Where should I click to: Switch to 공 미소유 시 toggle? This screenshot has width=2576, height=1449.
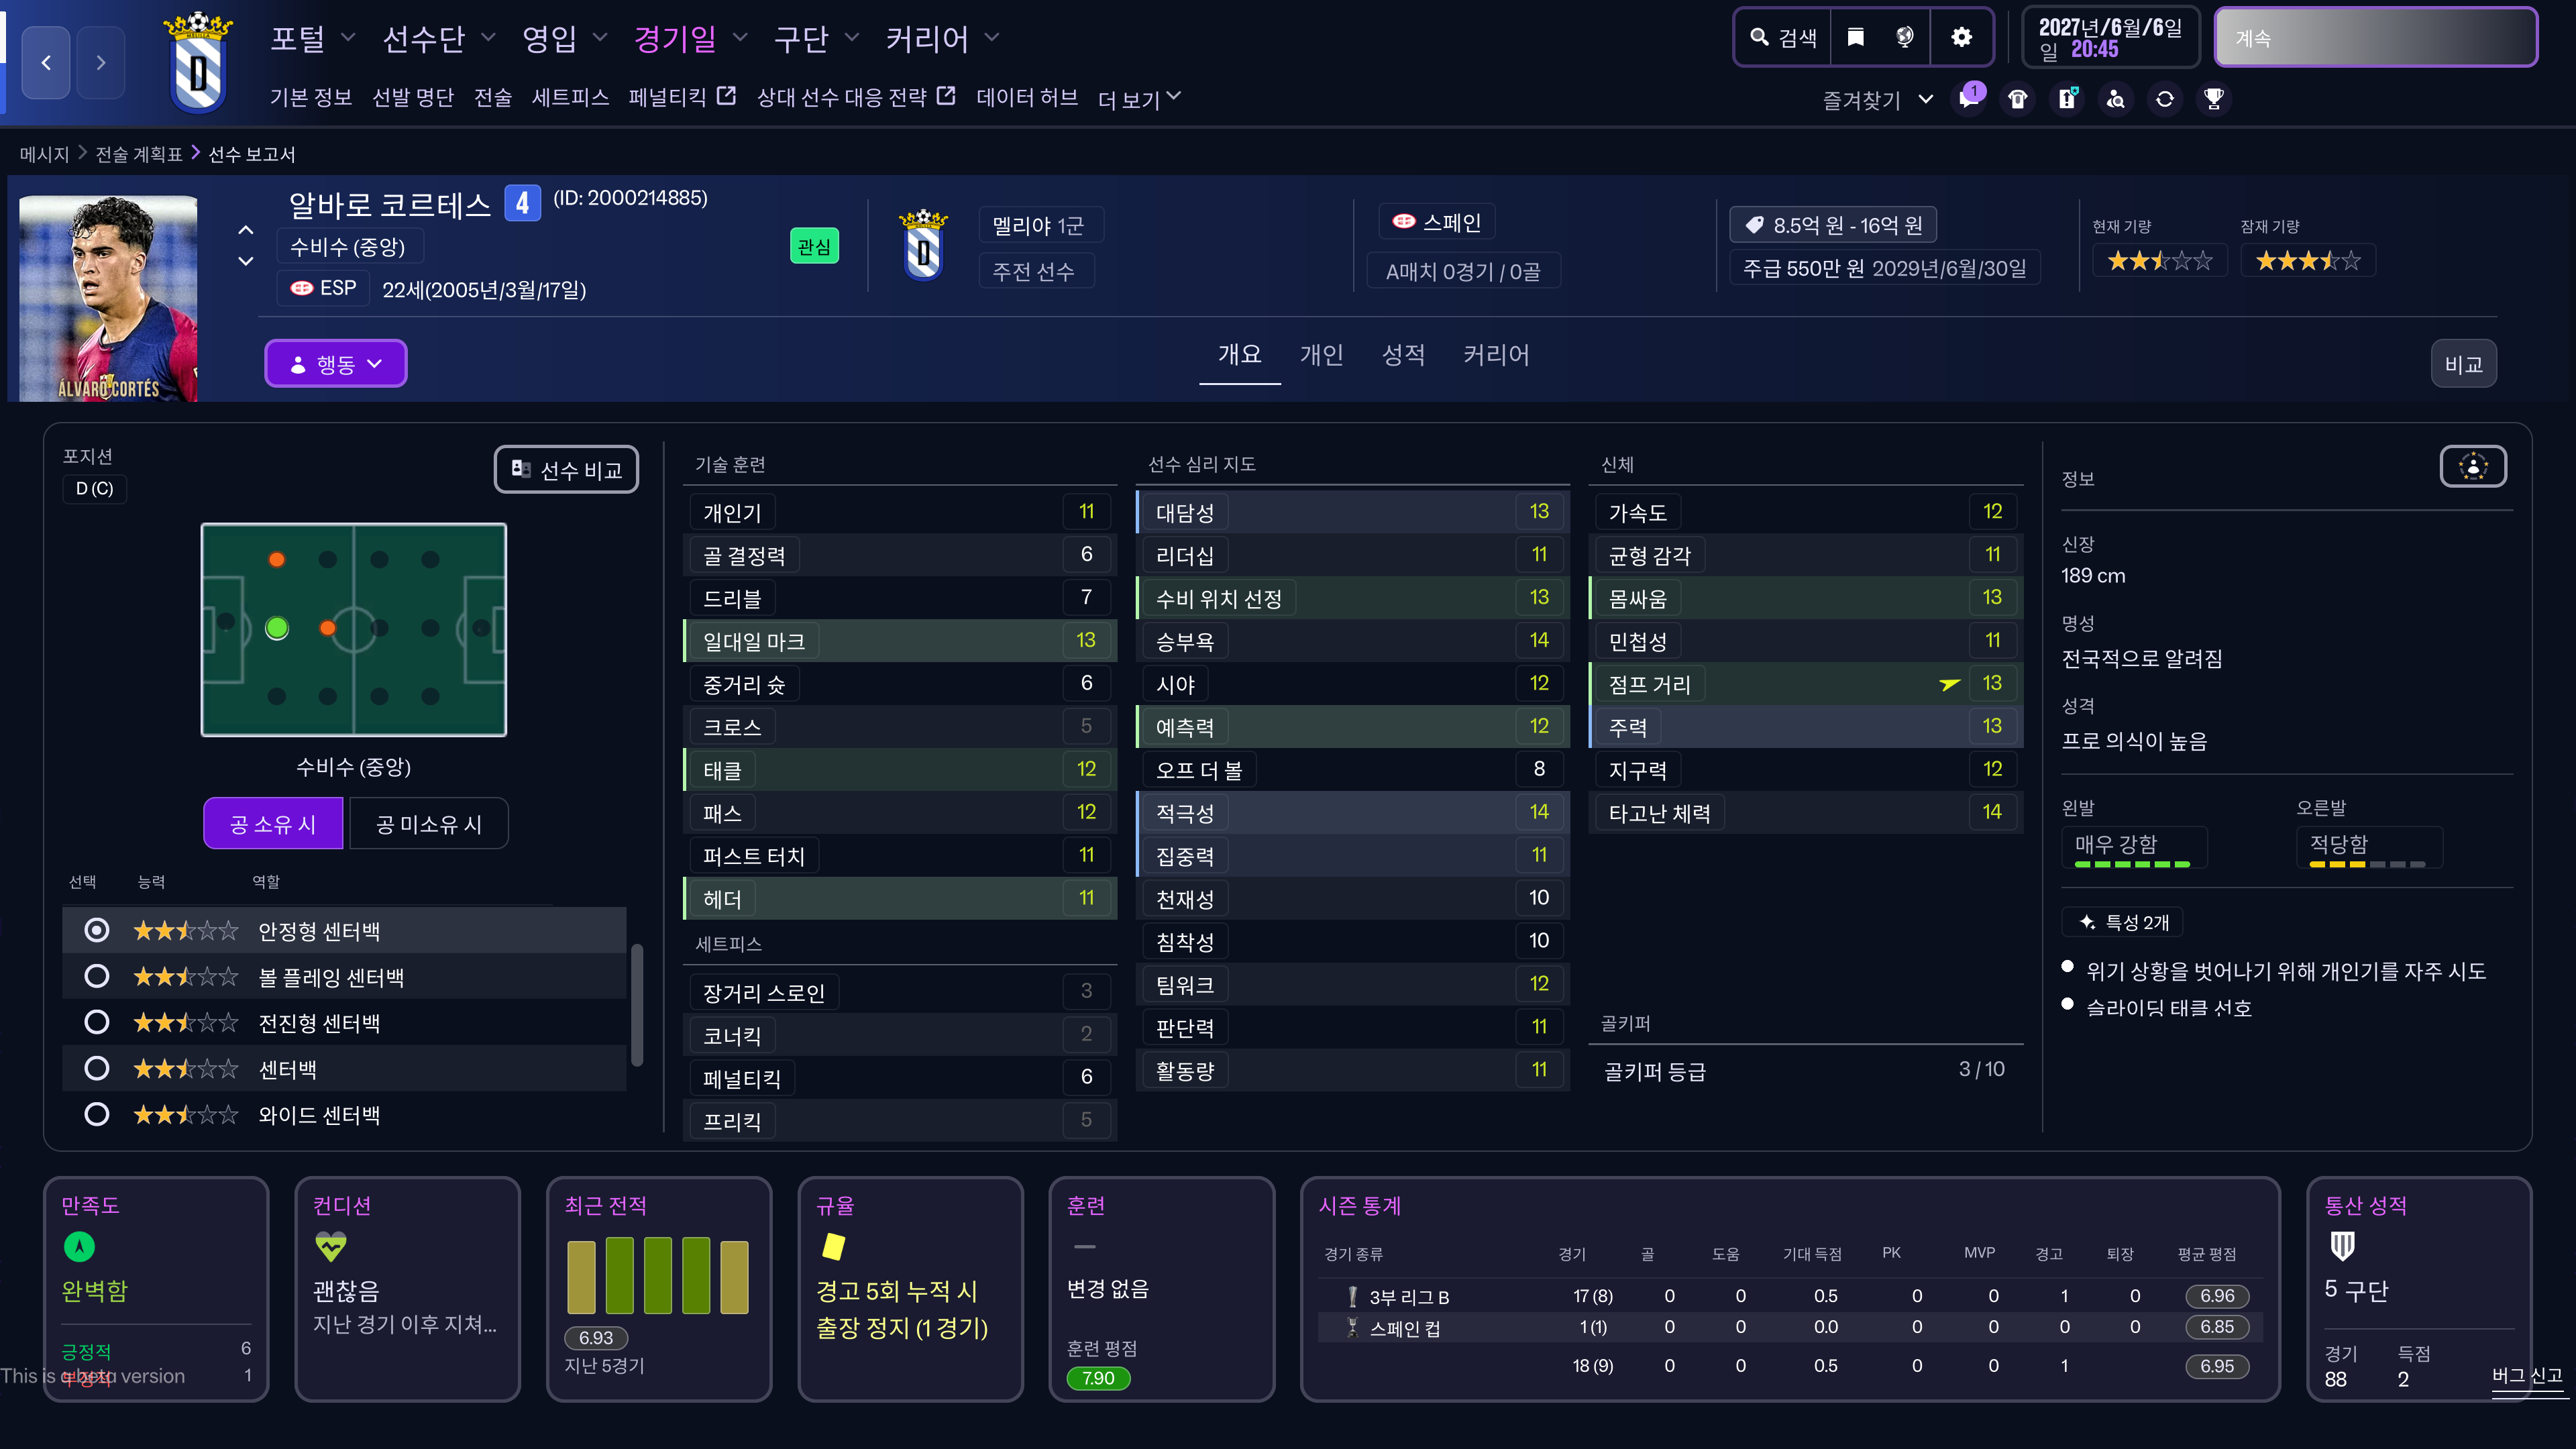click(x=428, y=824)
